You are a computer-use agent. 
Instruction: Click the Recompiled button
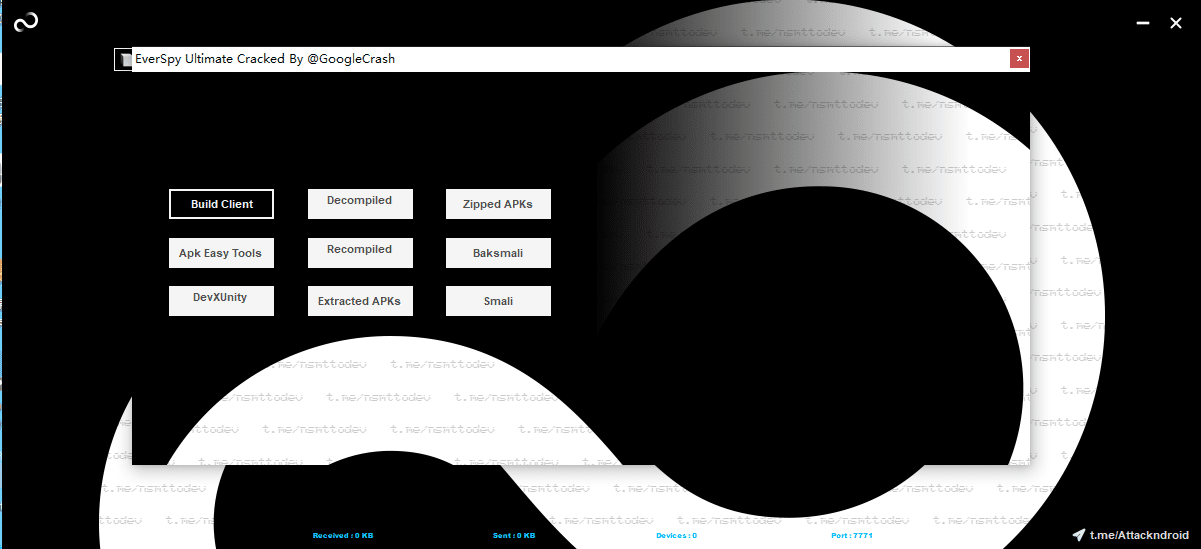pos(360,253)
